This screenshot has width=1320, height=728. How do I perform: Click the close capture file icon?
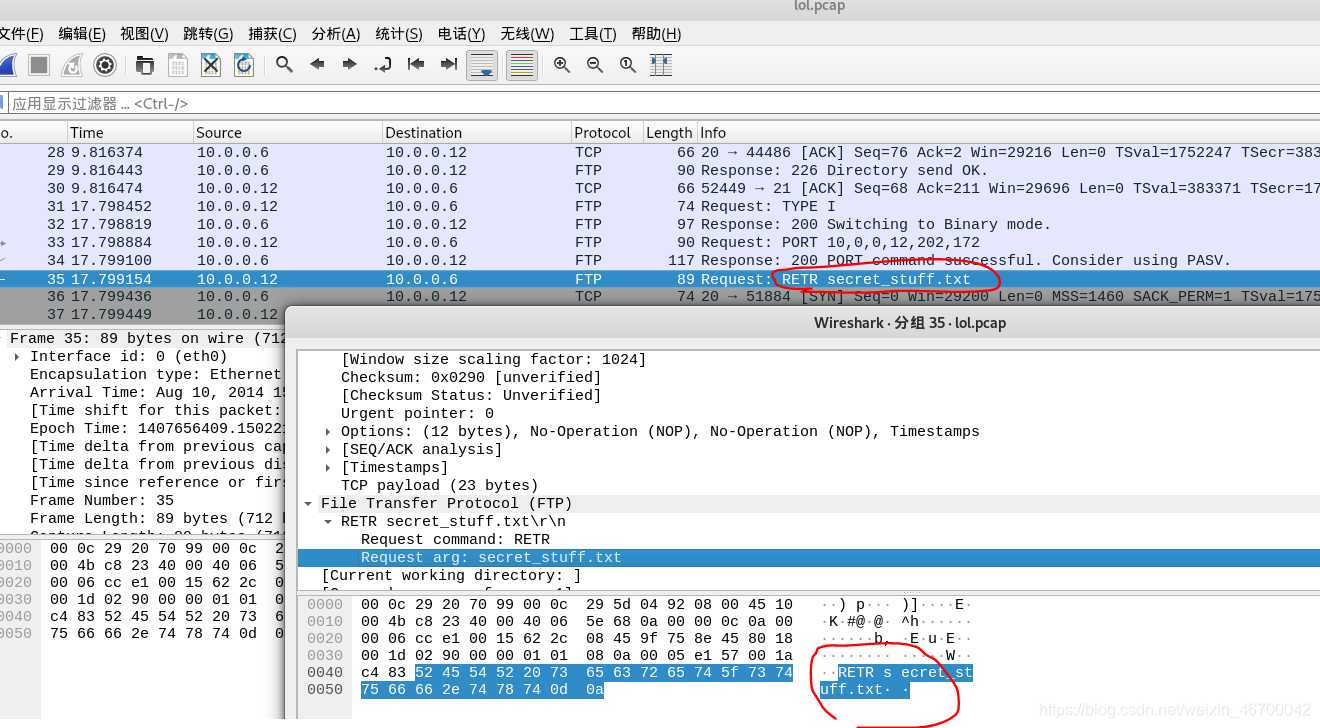(x=211, y=65)
